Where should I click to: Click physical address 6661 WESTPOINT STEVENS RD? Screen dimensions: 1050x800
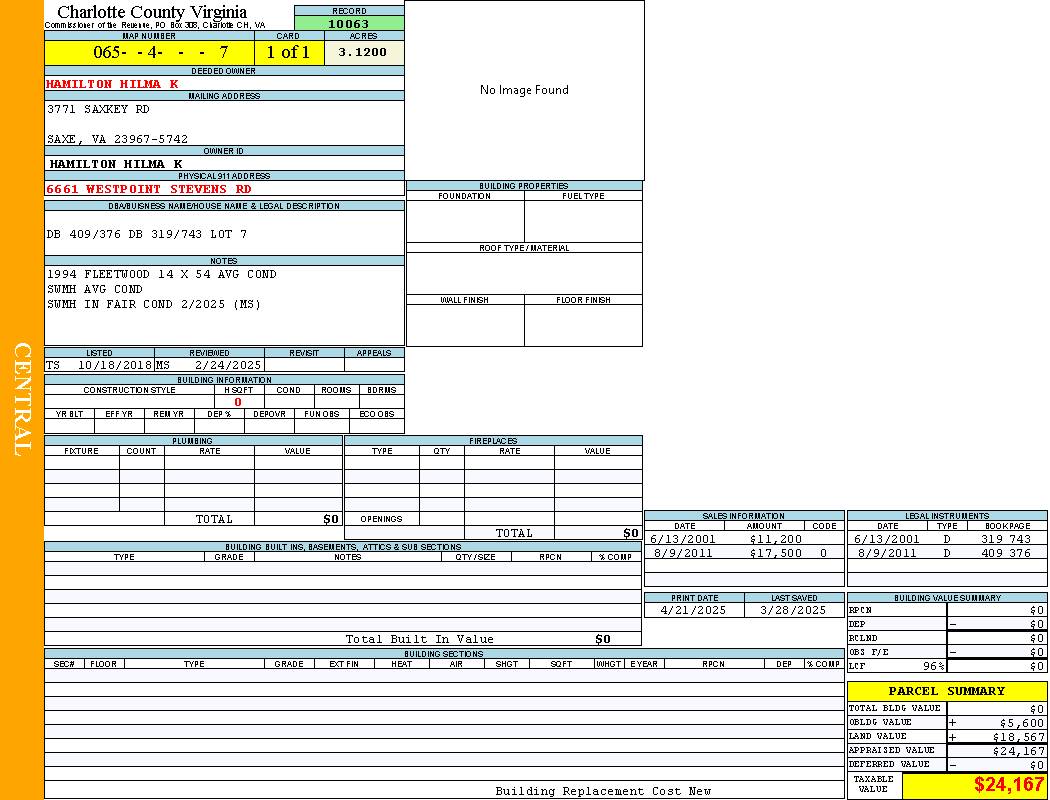149,189
